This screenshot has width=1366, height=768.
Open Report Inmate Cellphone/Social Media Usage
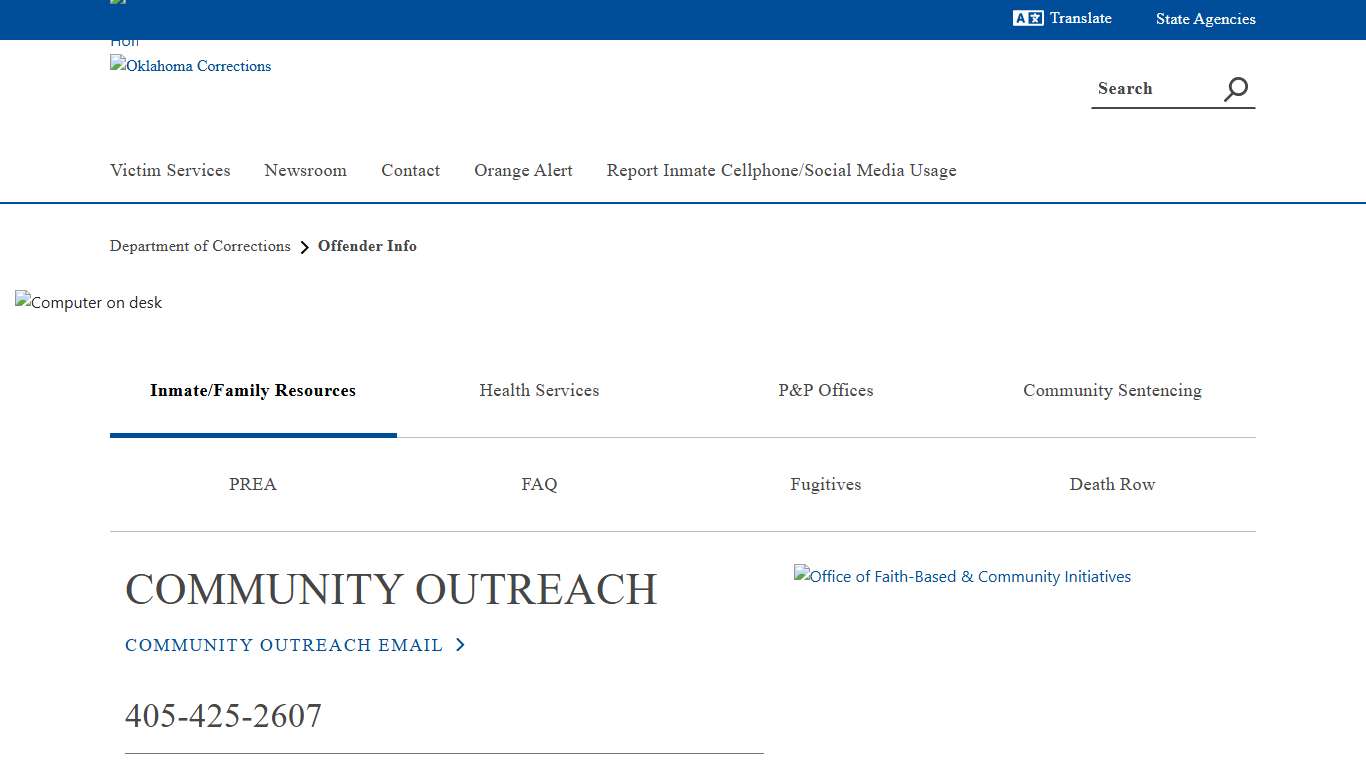pyautogui.click(x=781, y=170)
